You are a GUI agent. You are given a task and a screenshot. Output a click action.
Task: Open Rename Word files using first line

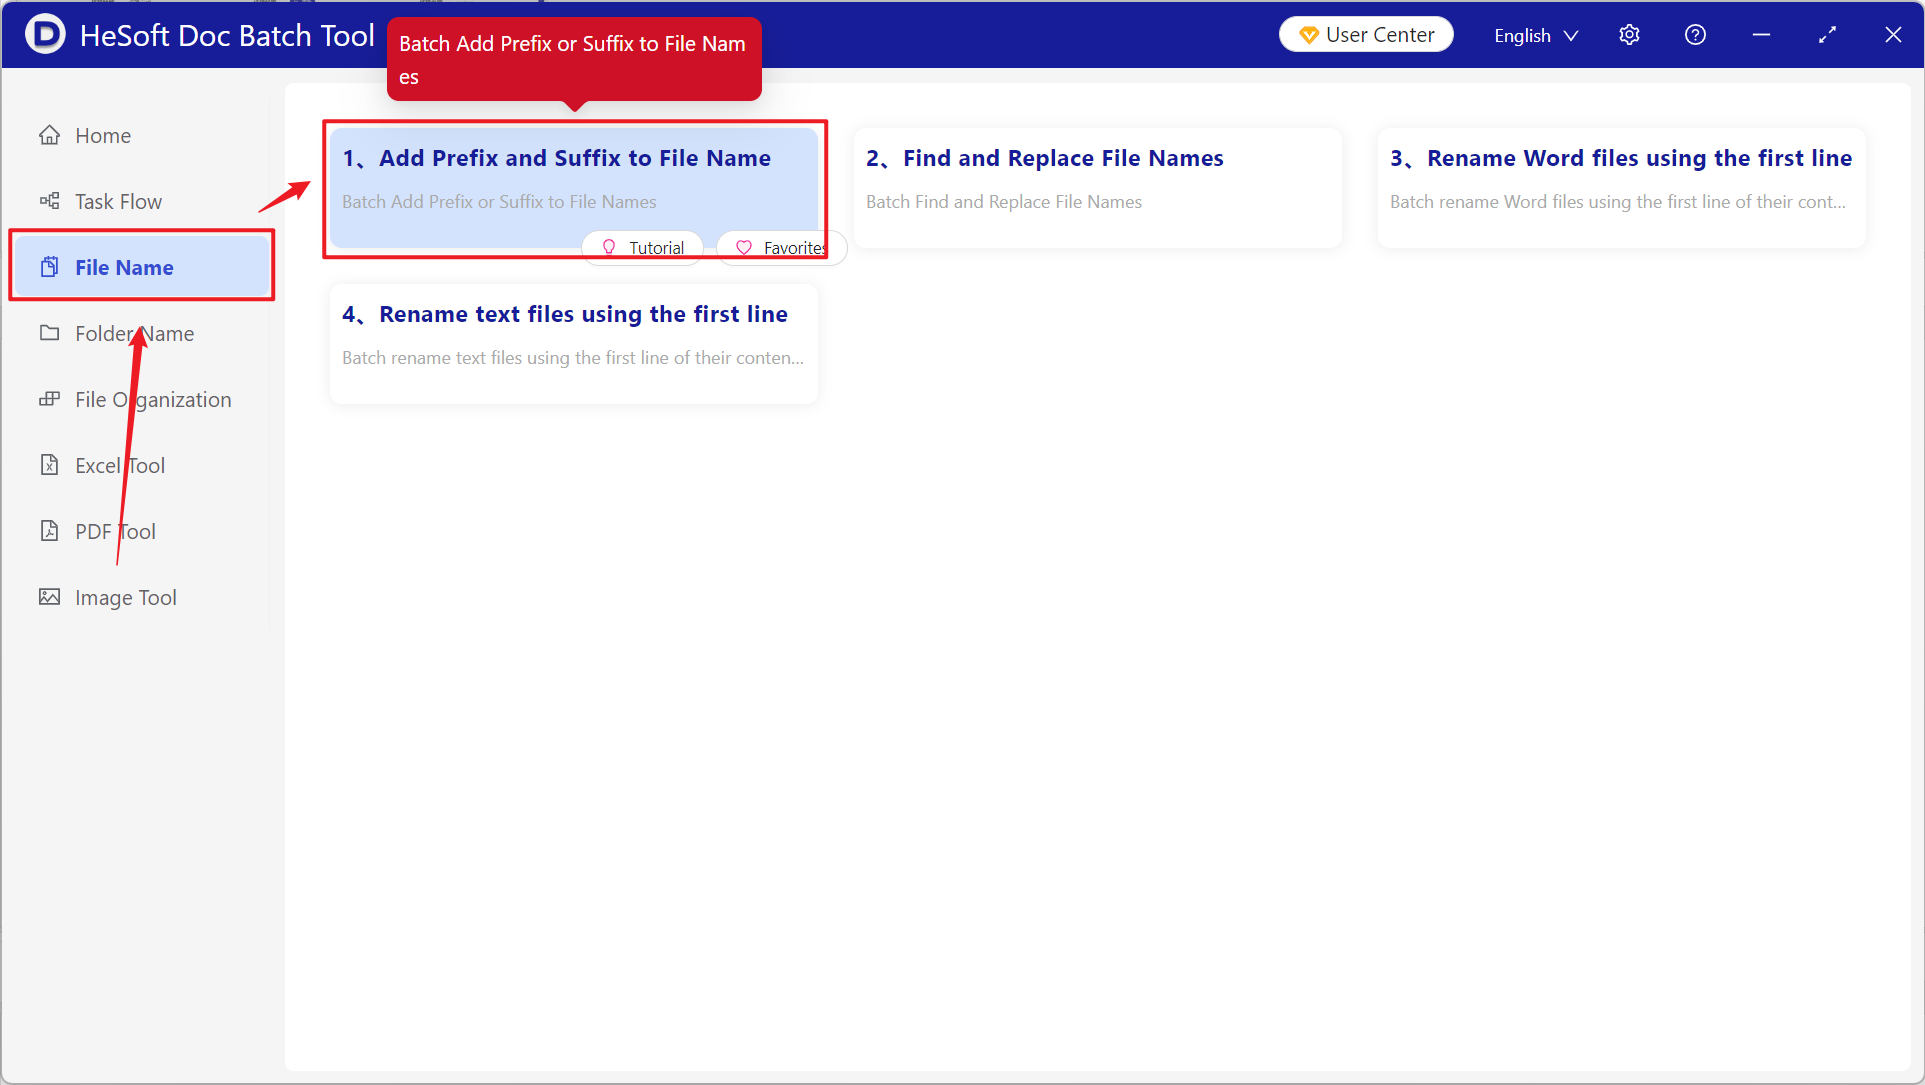[1621, 187]
